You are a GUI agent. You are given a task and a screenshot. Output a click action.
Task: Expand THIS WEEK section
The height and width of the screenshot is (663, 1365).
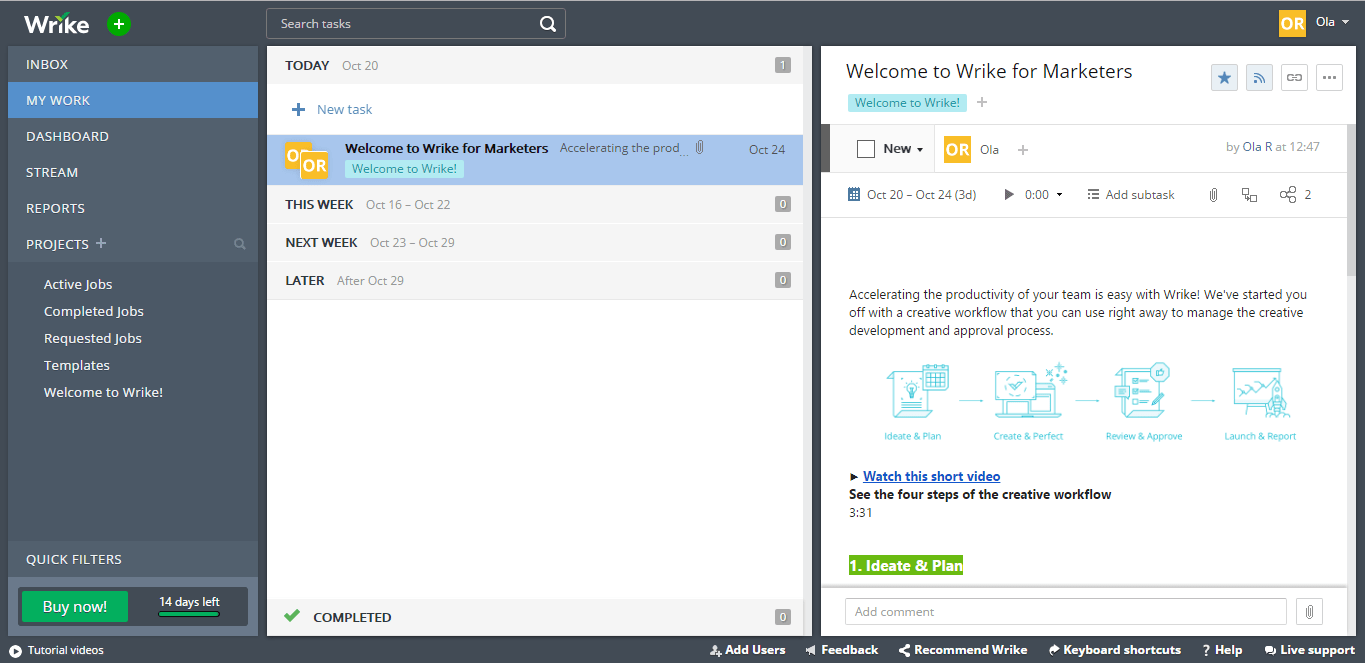535,204
